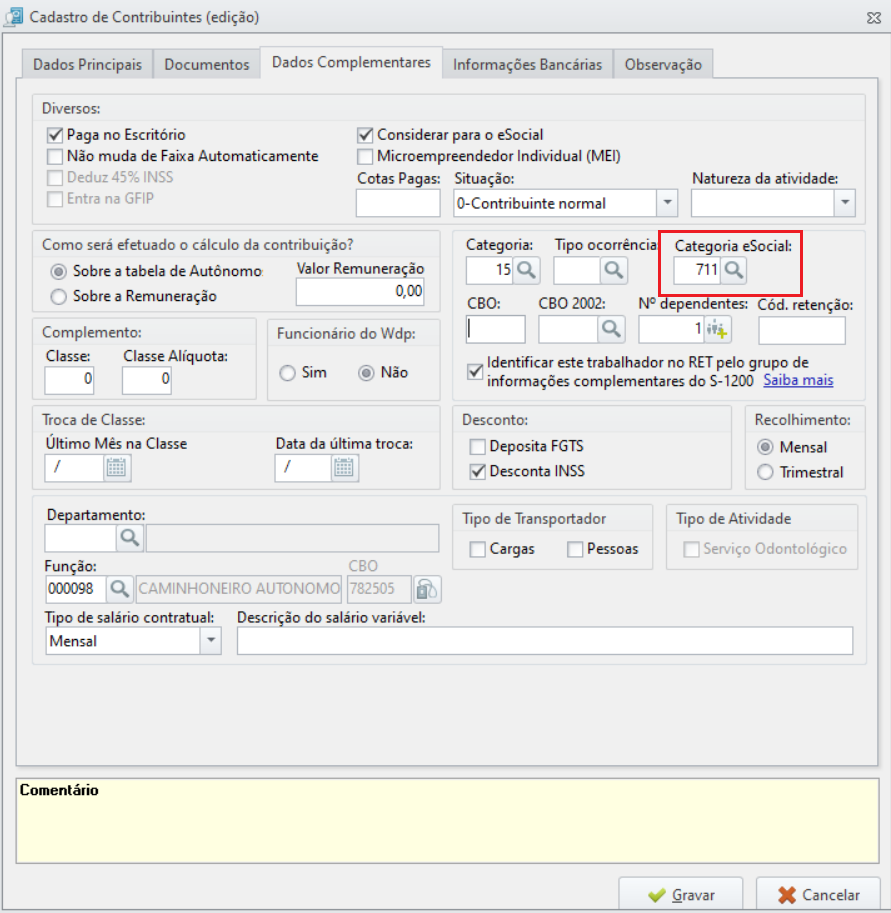Open the Saiba mais link

pyautogui.click(x=798, y=380)
